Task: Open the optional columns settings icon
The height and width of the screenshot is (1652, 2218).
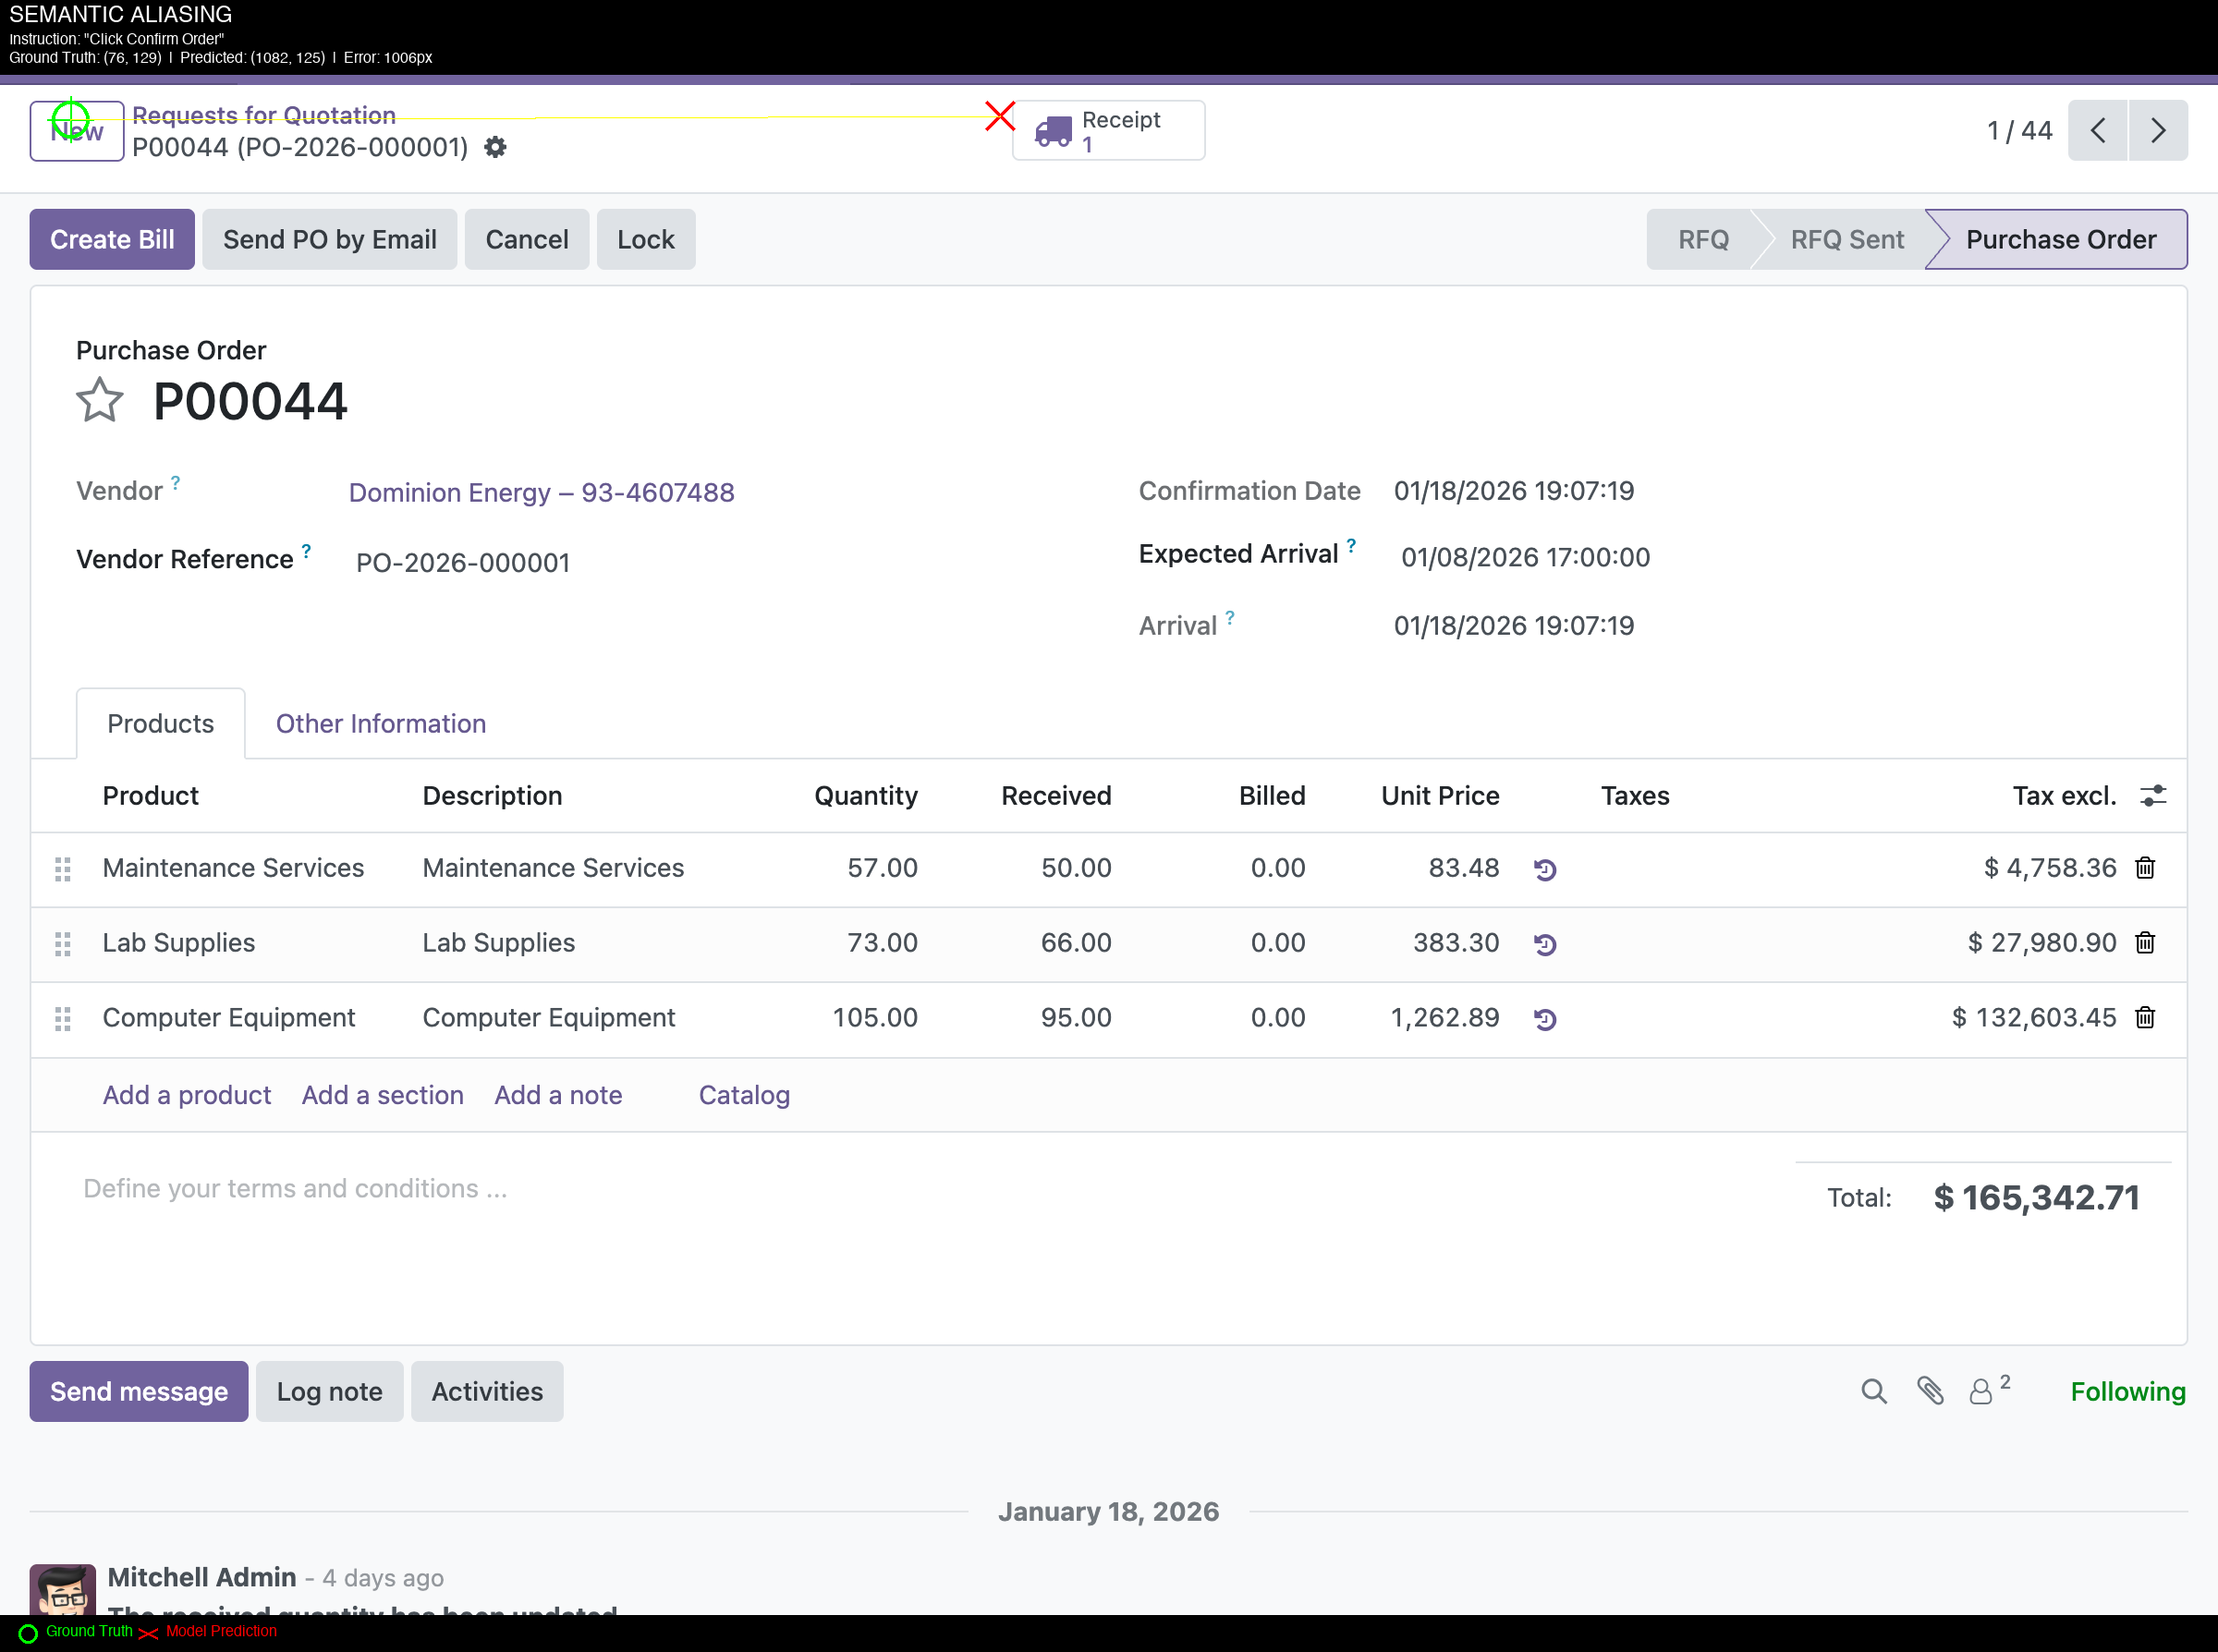Action: pyautogui.click(x=2152, y=796)
